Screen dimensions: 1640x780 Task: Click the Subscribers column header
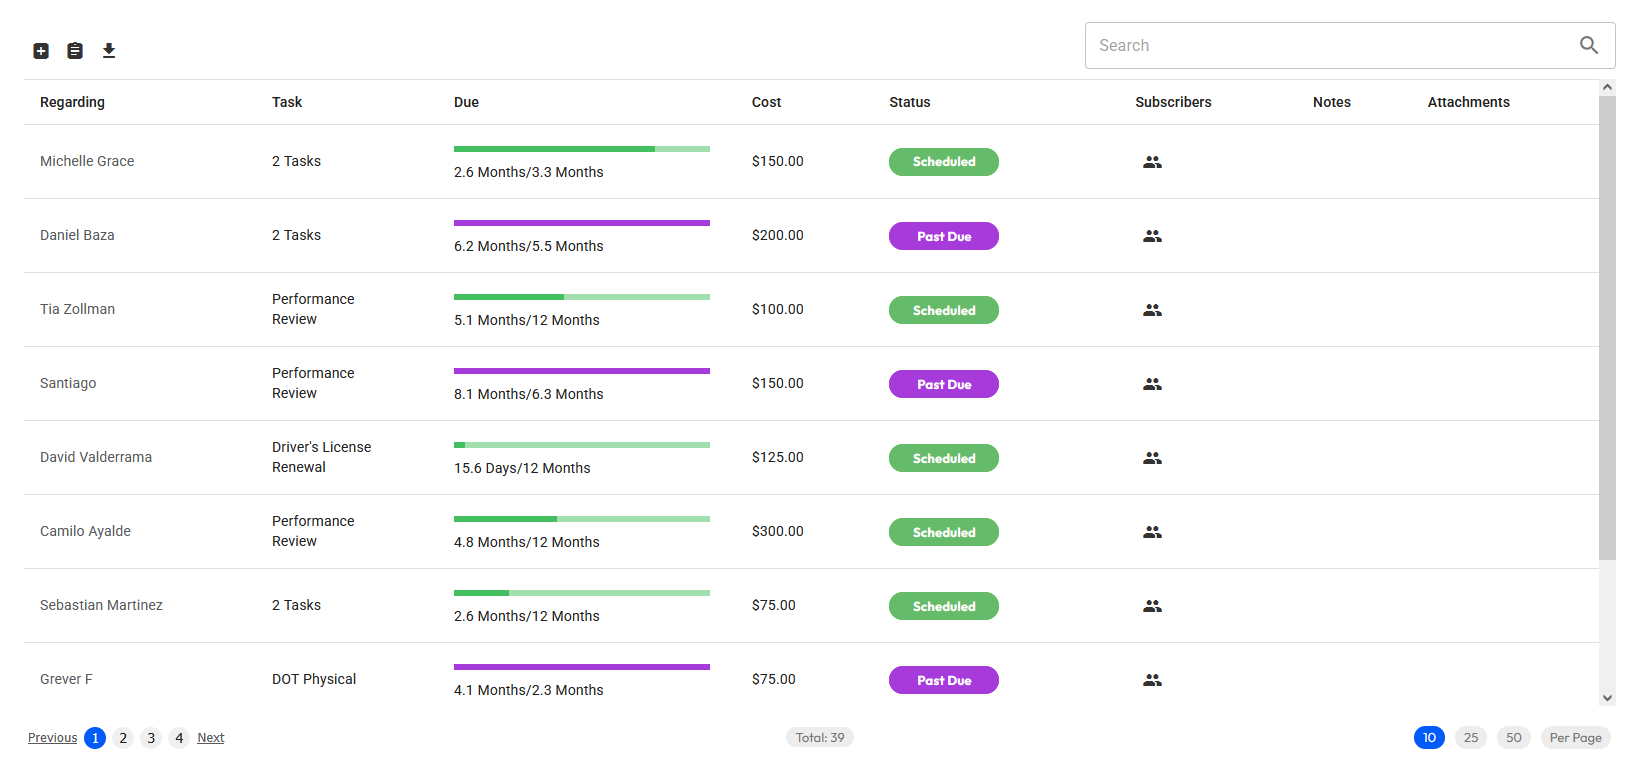pyautogui.click(x=1173, y=102)
